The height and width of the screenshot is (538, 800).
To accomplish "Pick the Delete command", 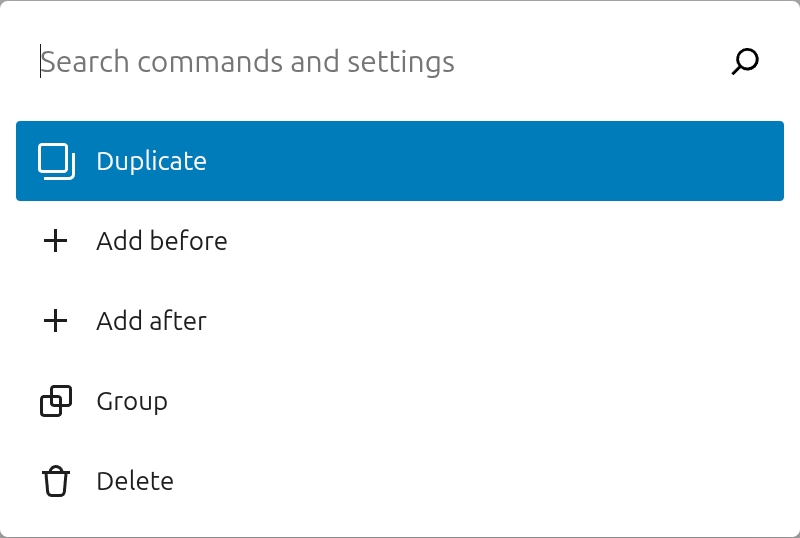I will pos(400,481).
